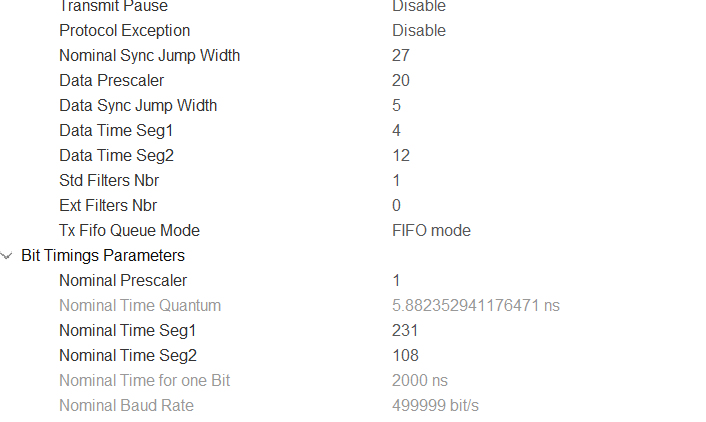Edit Ext Filters Nbr value 0
The width and height of the screenshot is (706, 422).
(x=397, y=206)
